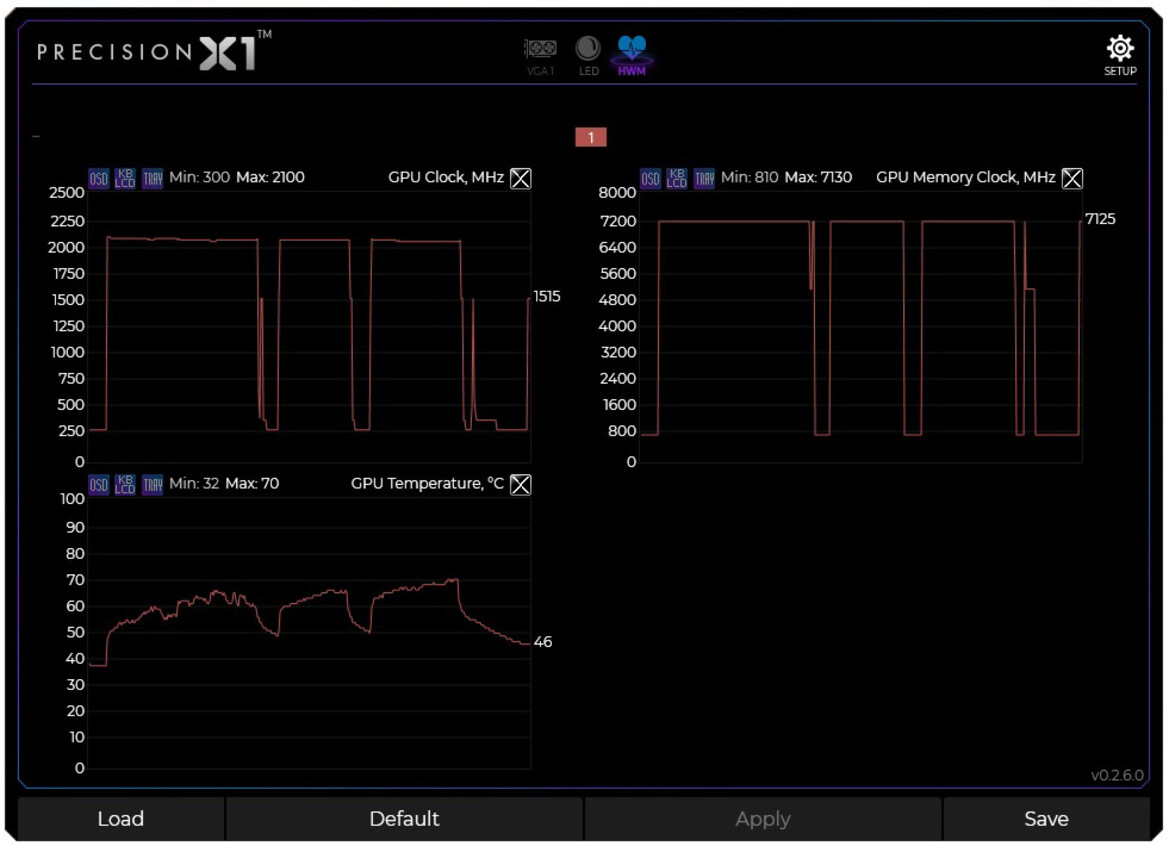Toggle TRAY for GPU Clock graph
Image resolution: width=1169 pixels, height=846 pixels.
coord(152,178)
